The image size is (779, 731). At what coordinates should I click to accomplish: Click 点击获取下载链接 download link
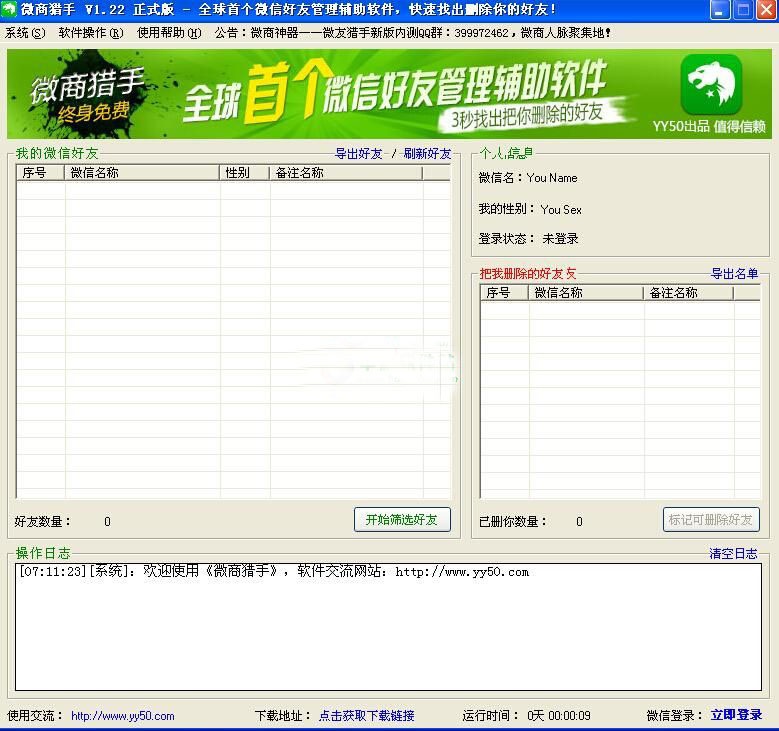click(x=367, y=716)
